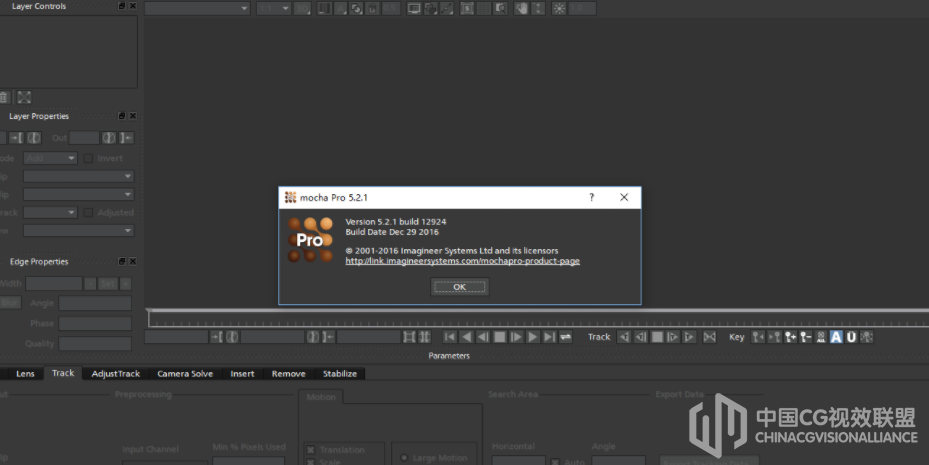Click the Edge Width input field
The height and width of the screenshot is (465, 929).
click(x=54, y=284)
